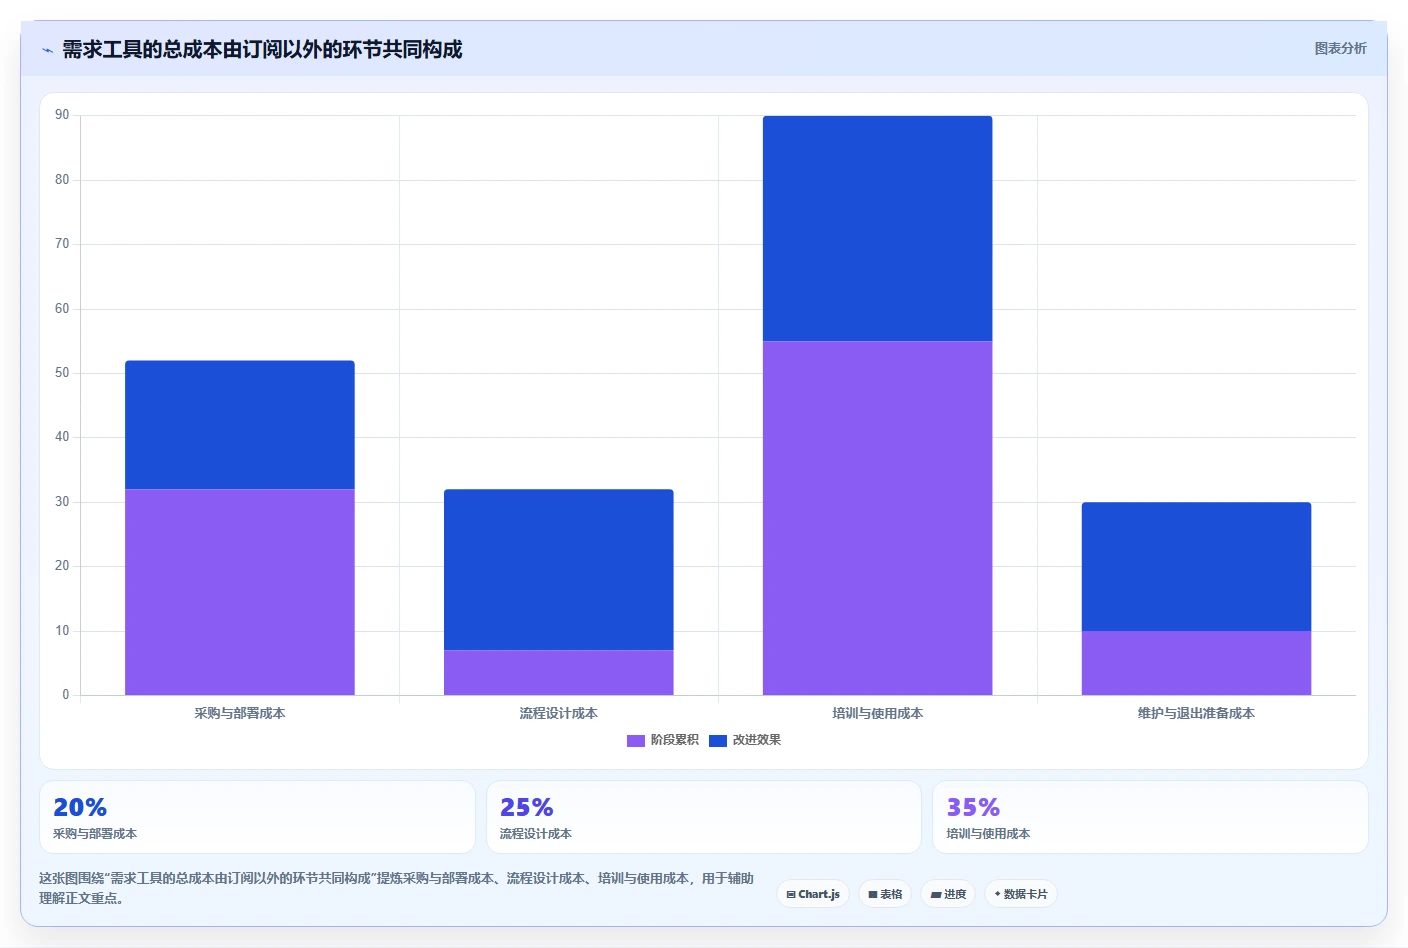Click the y-axis value 0
Image resolution: width=1408 pixels, height=948 pixels.
coord(66,695)
